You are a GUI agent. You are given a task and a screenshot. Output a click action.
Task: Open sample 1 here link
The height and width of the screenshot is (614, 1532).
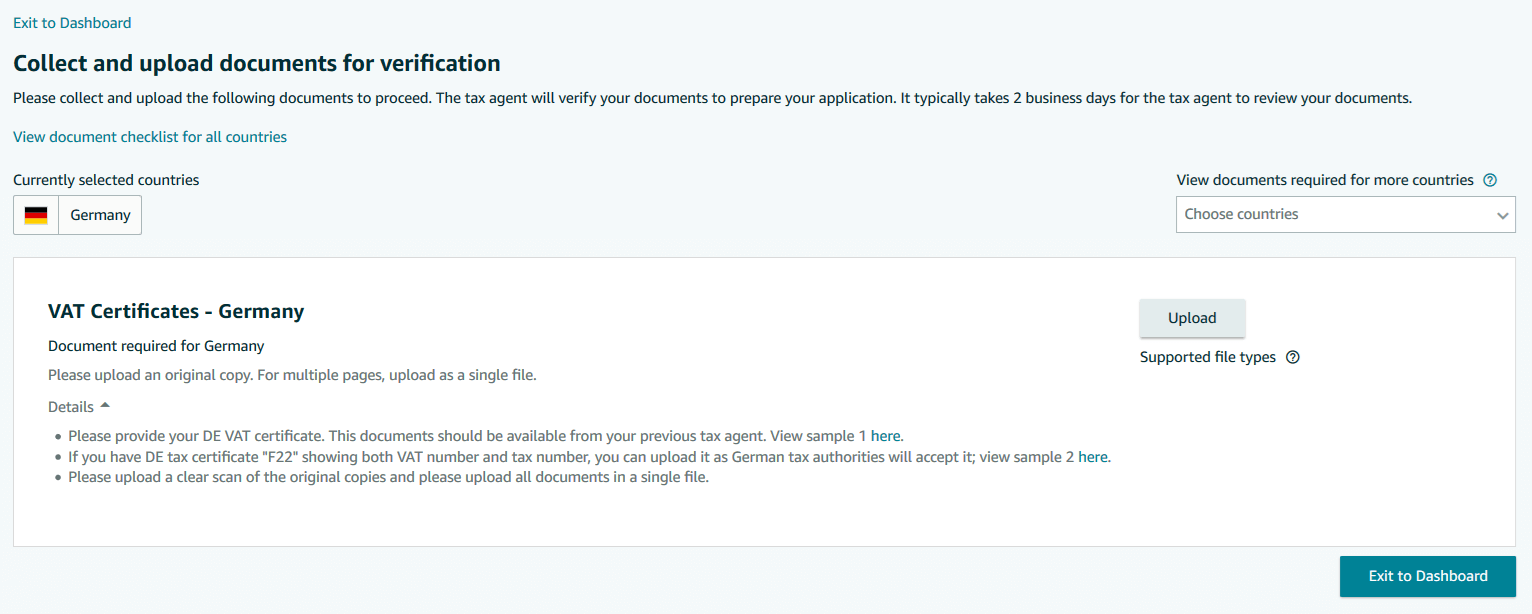click(886, 436)
